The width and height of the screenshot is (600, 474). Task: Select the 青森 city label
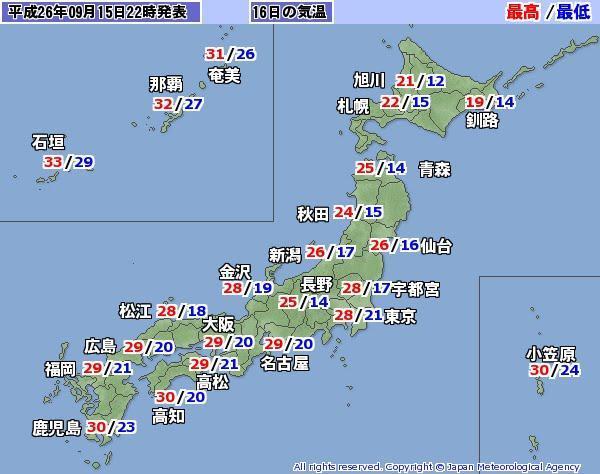pyautogui.click(x=434, y=168)
